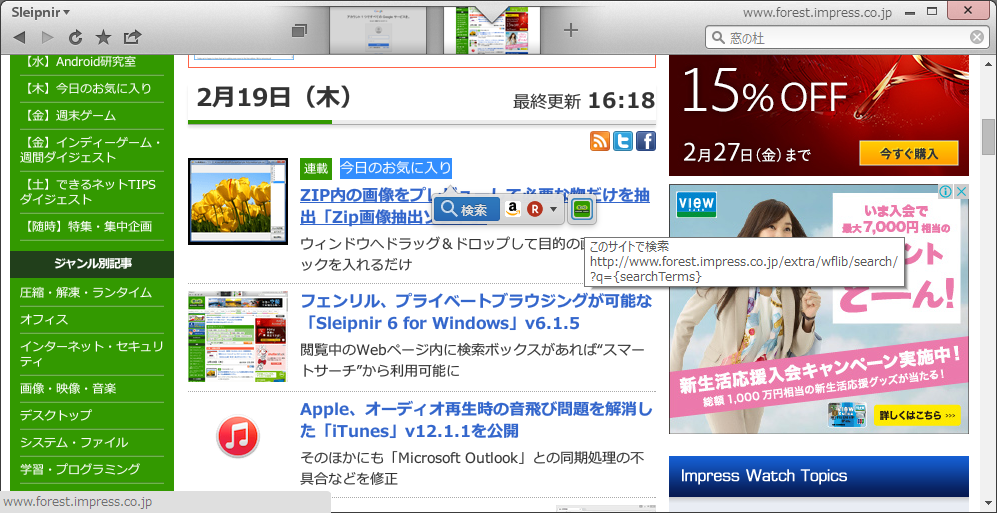Go forward with the forward arrow

tap(48, 38)
